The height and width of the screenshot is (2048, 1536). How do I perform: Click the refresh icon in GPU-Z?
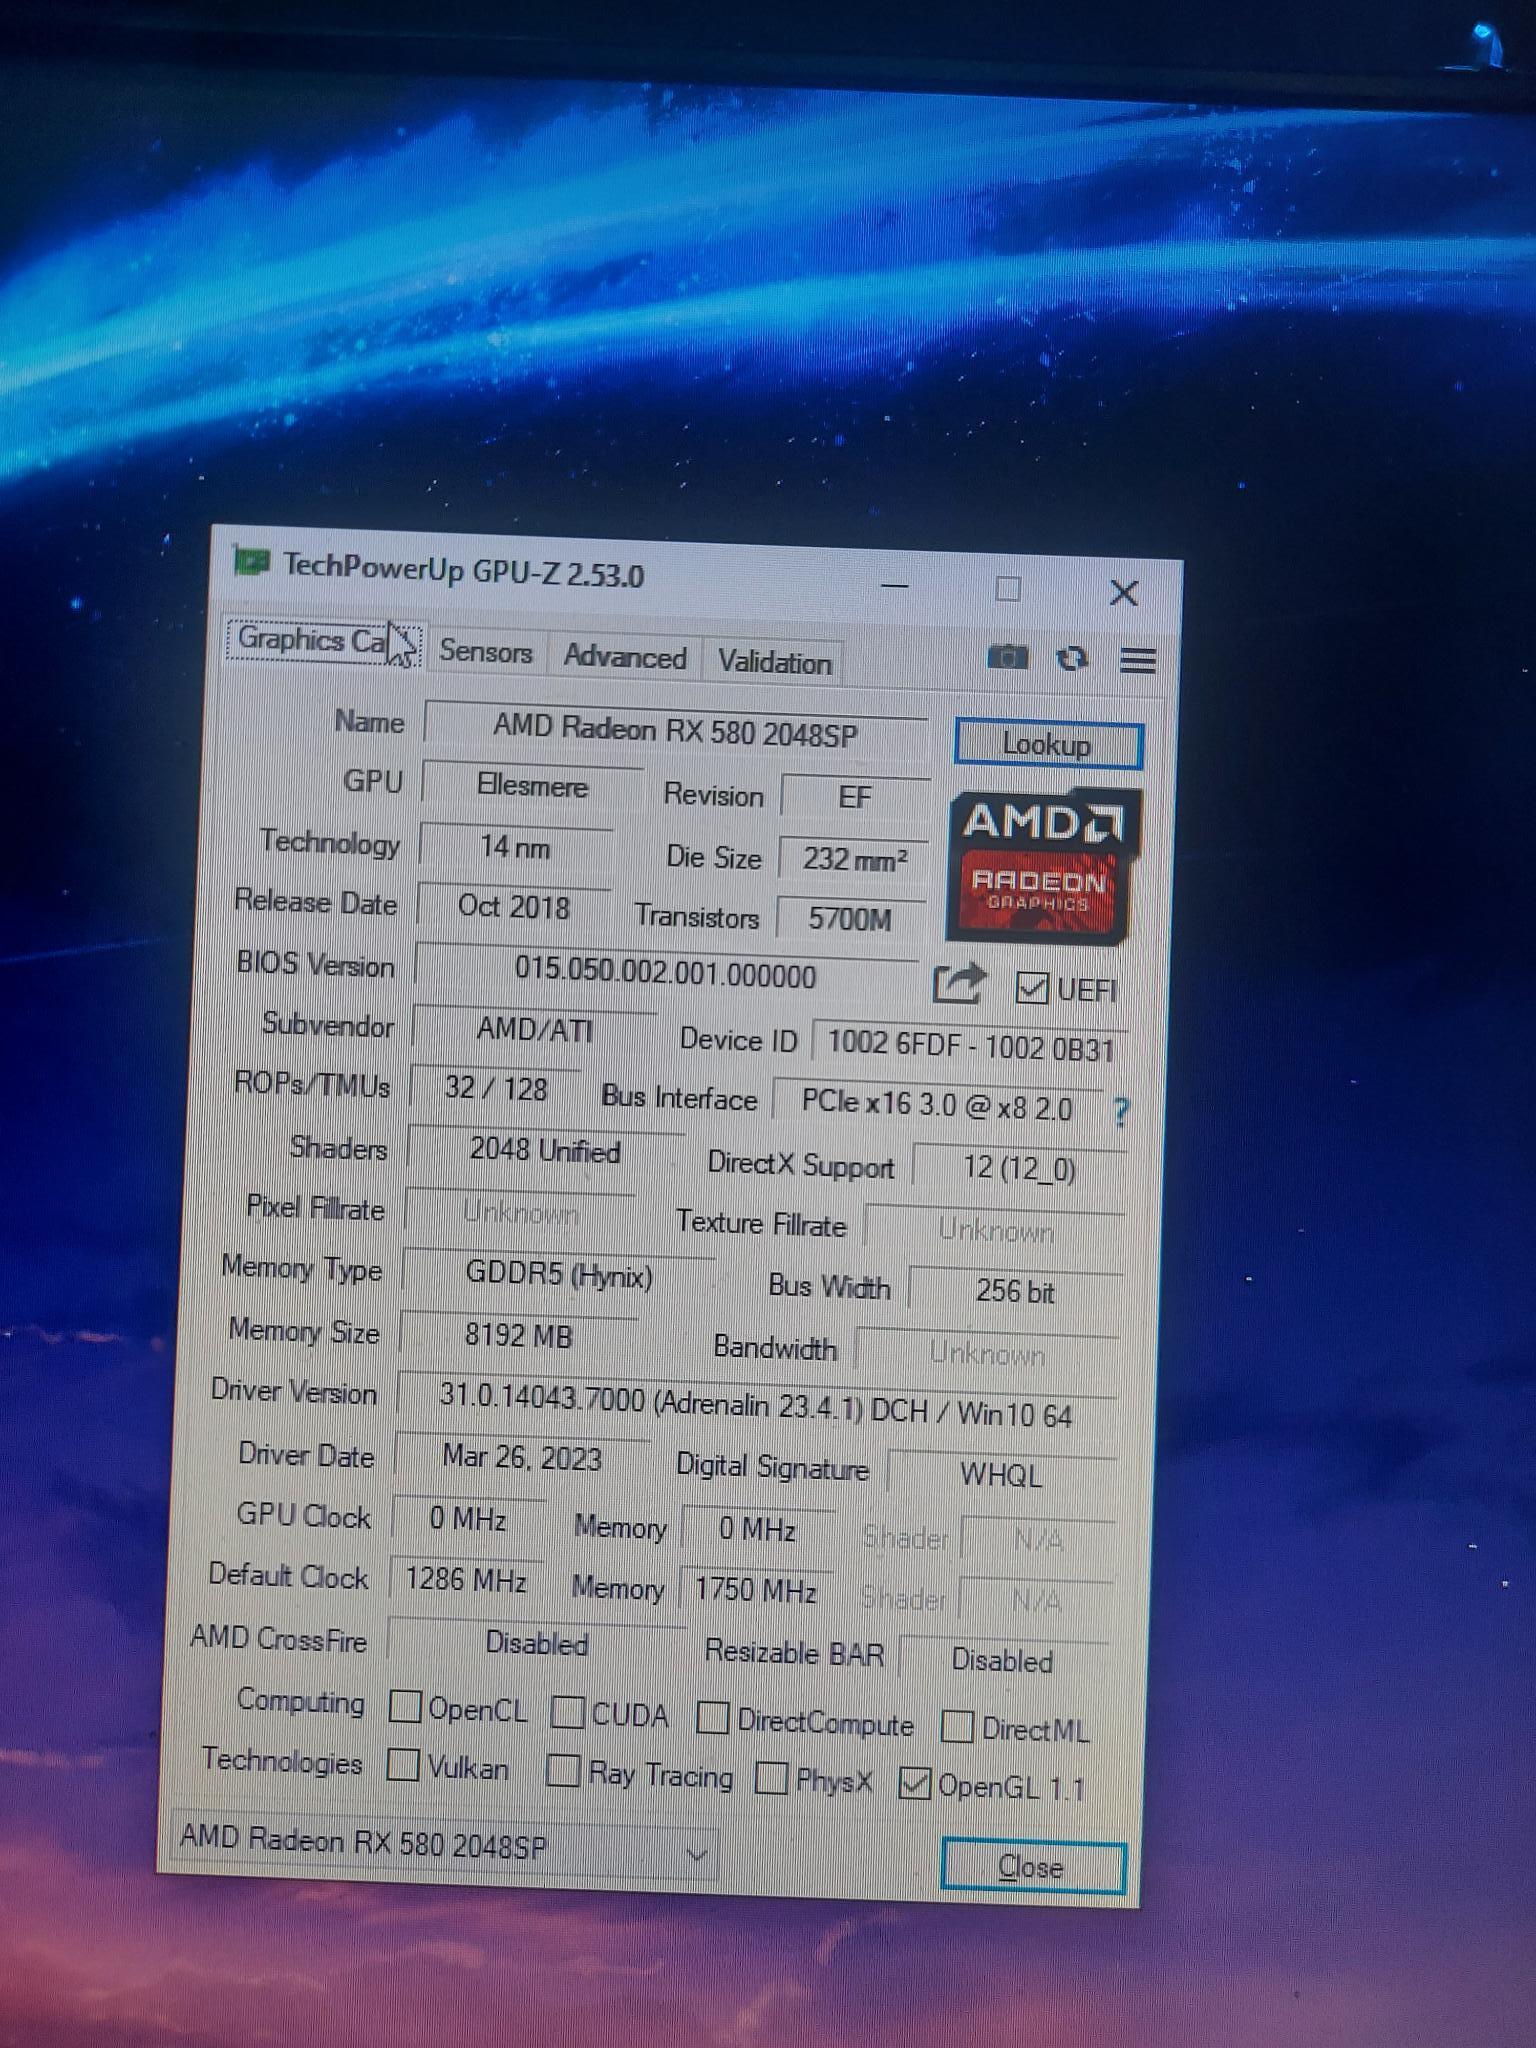point(1072,659)
